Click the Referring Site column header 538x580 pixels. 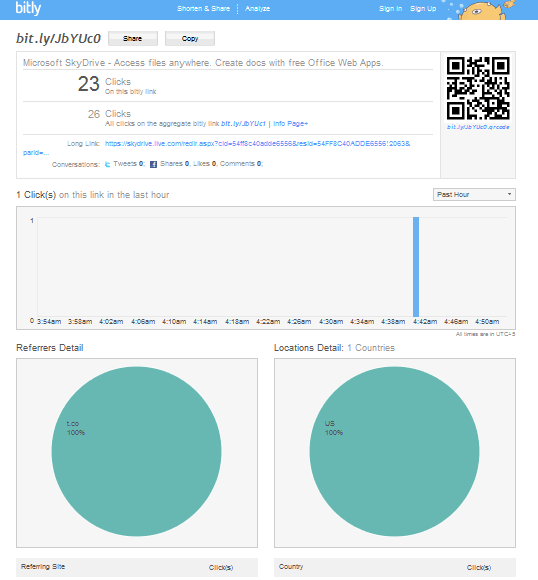coord(43,567)
